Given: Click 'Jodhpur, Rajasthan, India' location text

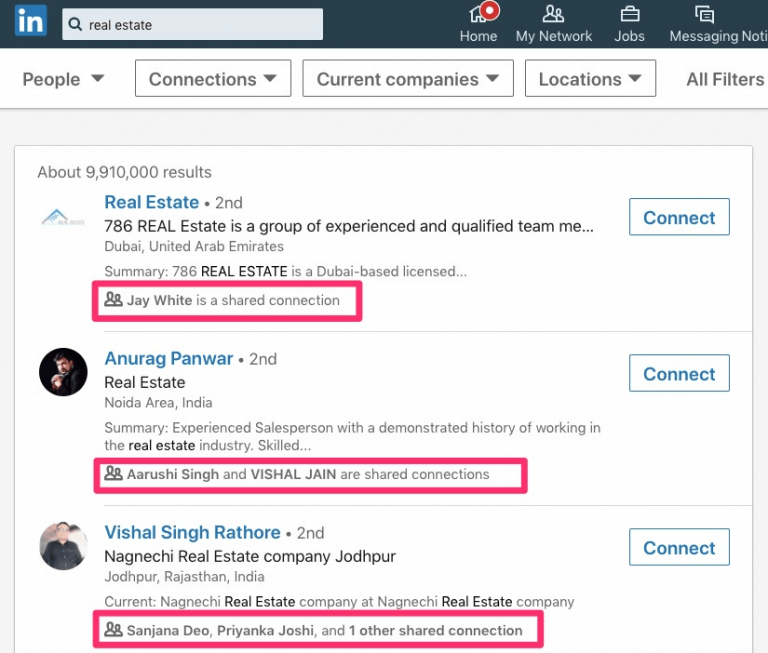Looking at the screenshot, I should click(185, 576).
